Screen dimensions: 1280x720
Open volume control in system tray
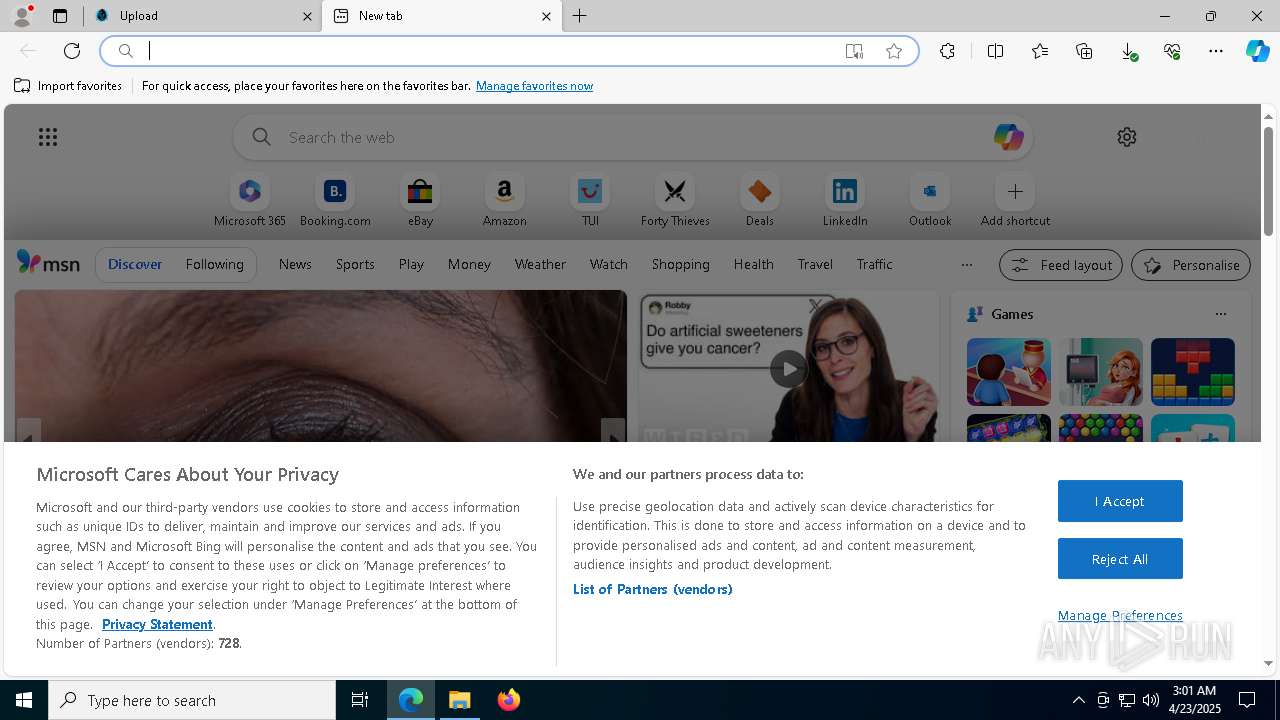point(1151,700)
